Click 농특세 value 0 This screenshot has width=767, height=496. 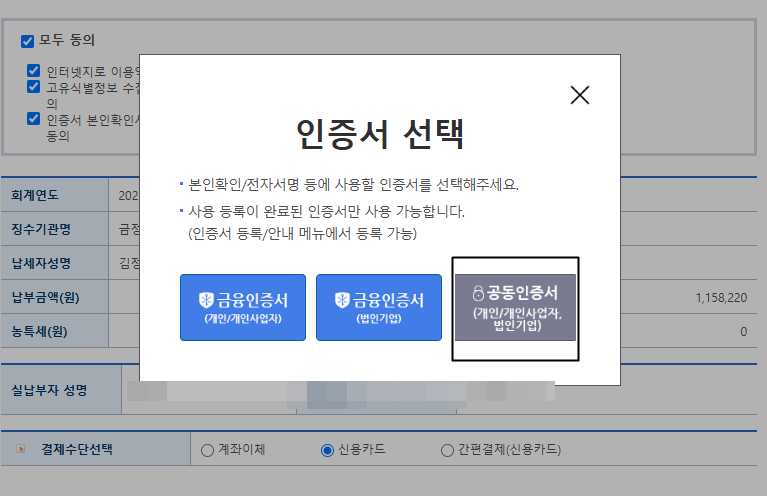click(744, 332)
